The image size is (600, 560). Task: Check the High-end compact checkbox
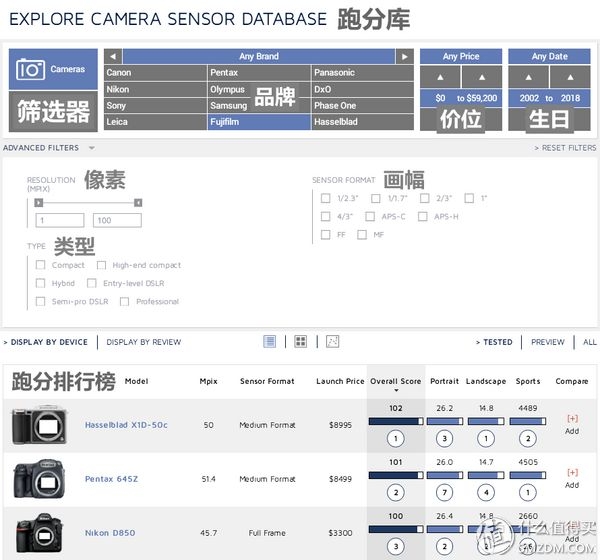point(101,265)
